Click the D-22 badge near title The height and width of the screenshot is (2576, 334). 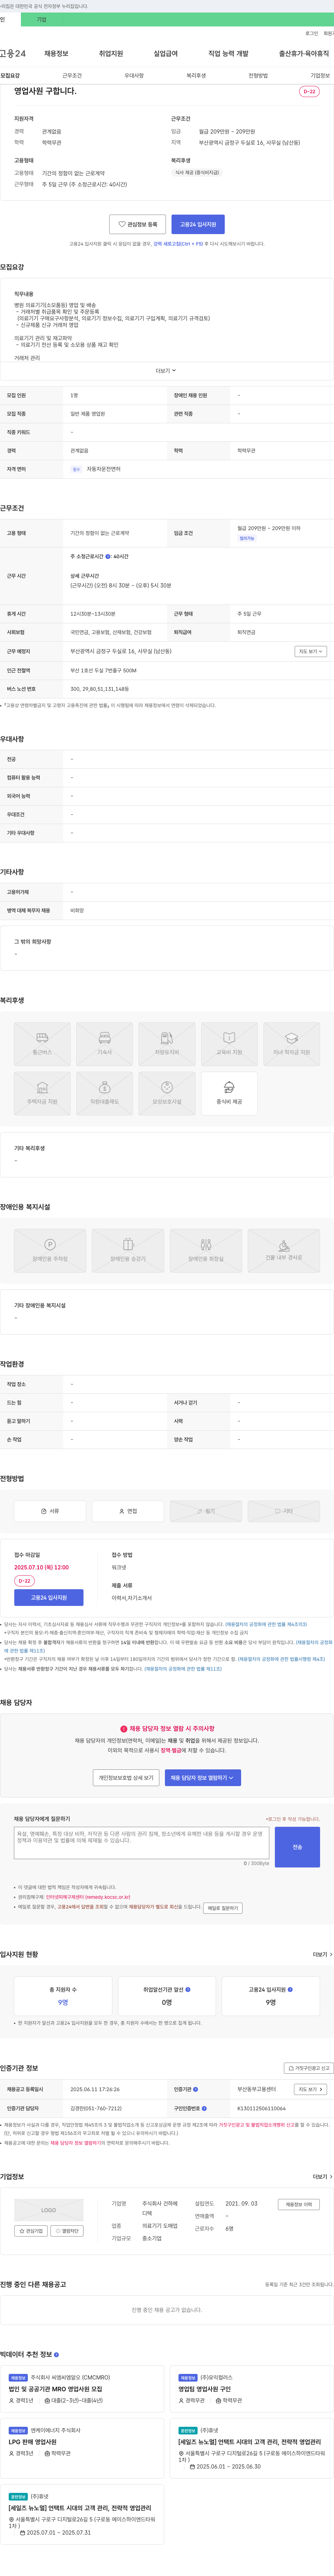pos(309,91)
